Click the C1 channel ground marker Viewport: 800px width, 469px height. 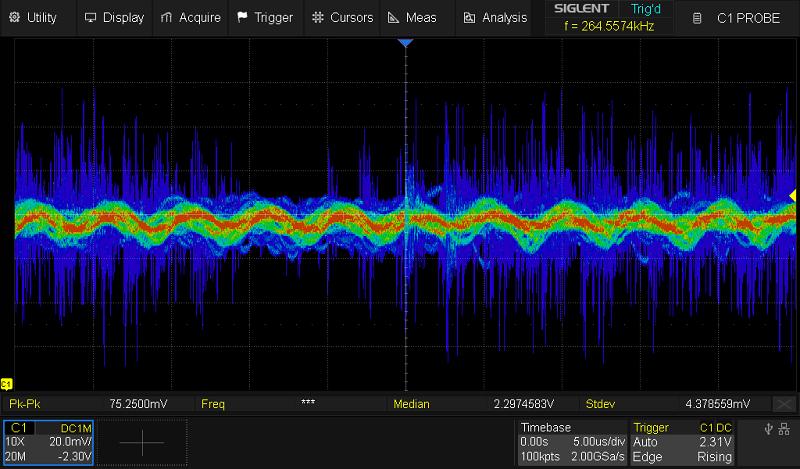click(x=7, y=384)
